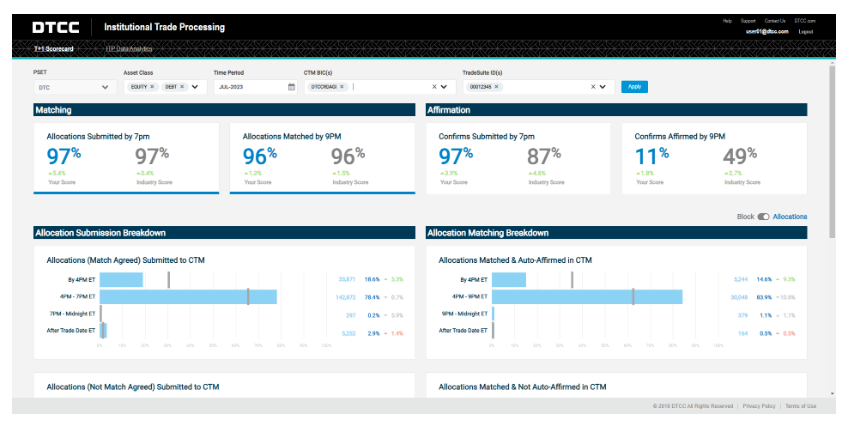Screen dimensions: 851x423
Task: Click the page vertical scrollbar
Action: pyautogui.click(x=832, y=152)
